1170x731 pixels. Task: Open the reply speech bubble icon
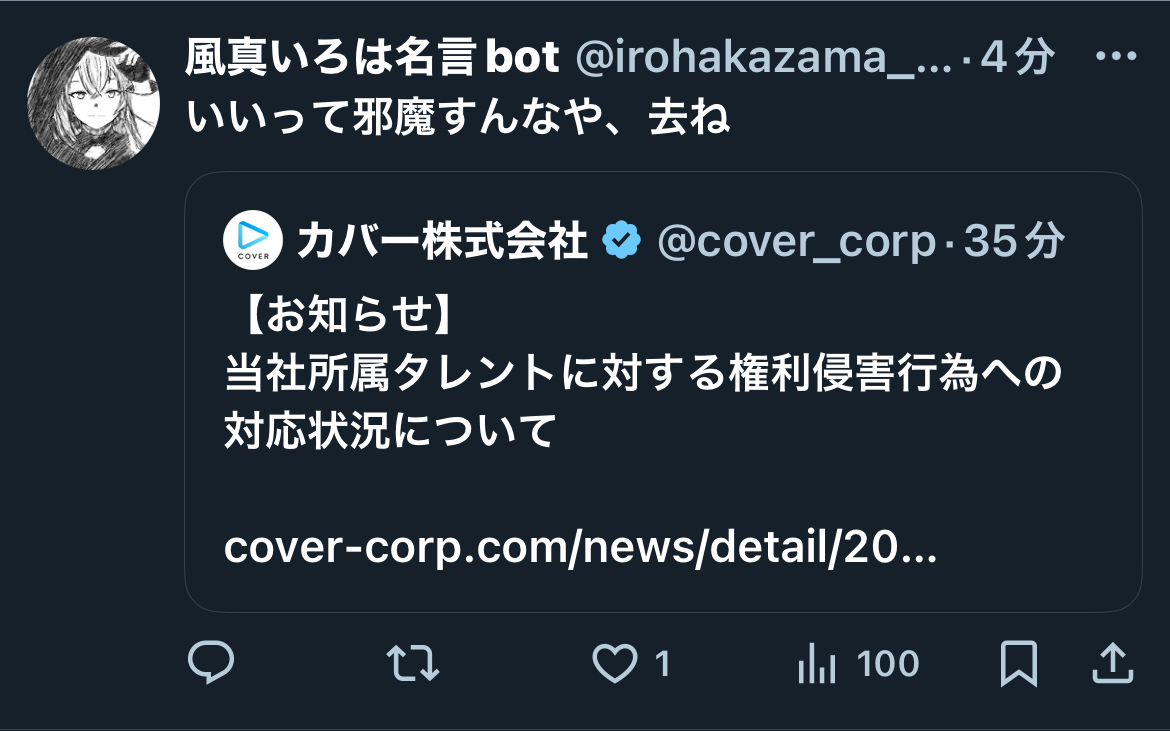211,662
